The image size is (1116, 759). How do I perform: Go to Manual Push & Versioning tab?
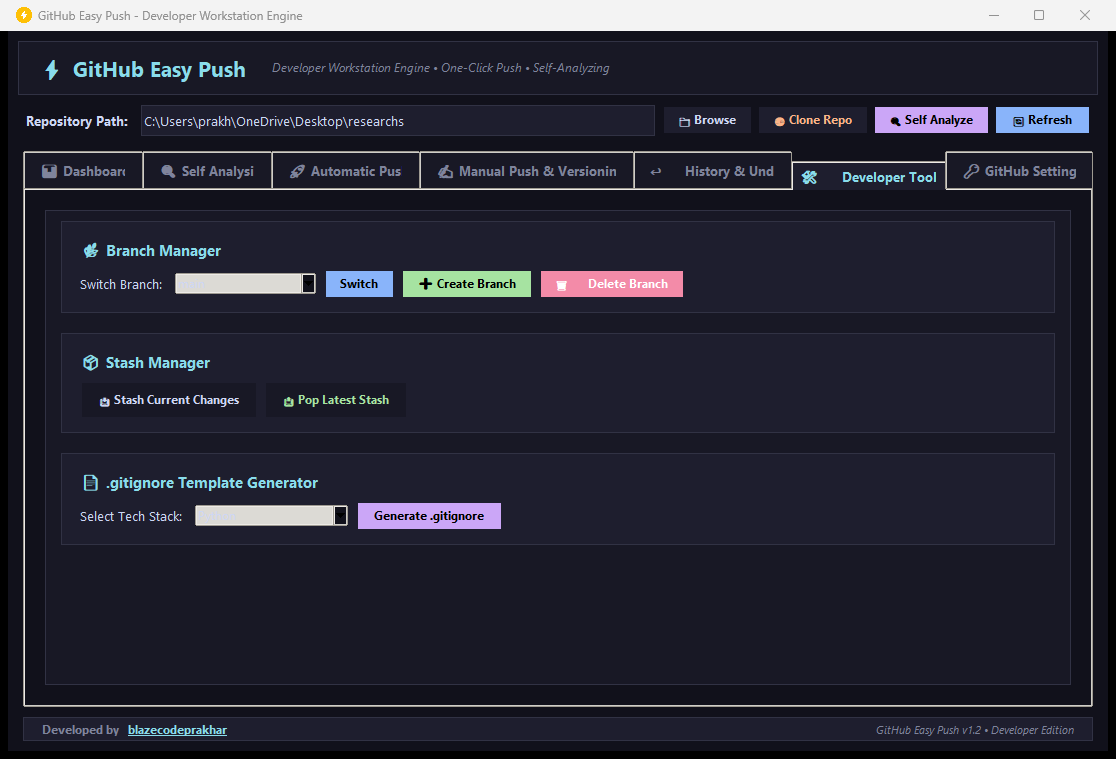click(x=527, y=171)
